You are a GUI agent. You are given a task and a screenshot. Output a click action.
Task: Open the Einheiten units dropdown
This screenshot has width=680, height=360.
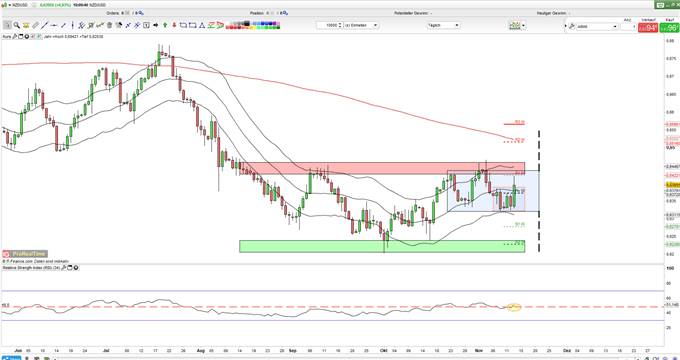361,25
